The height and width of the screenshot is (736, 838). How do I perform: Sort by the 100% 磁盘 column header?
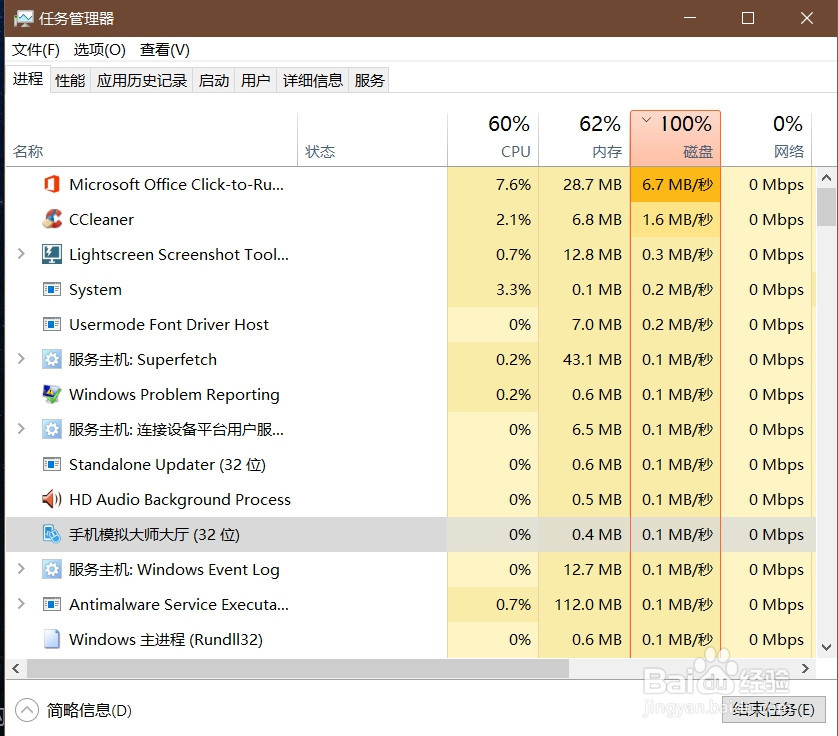676,138
